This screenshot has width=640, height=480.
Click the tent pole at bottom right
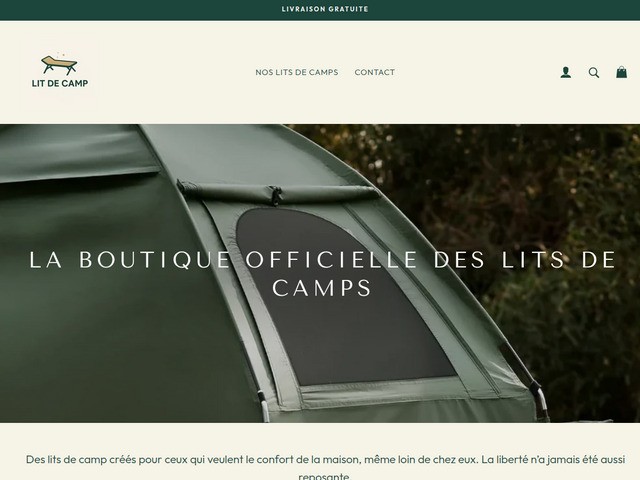coord(540,400)
